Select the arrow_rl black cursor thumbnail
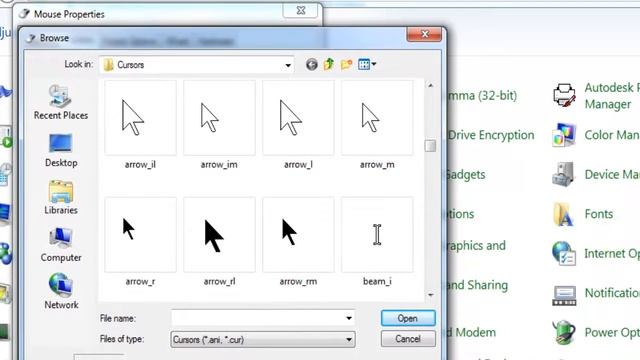Viewport: 640px width, 360px height. pos(219,235)
